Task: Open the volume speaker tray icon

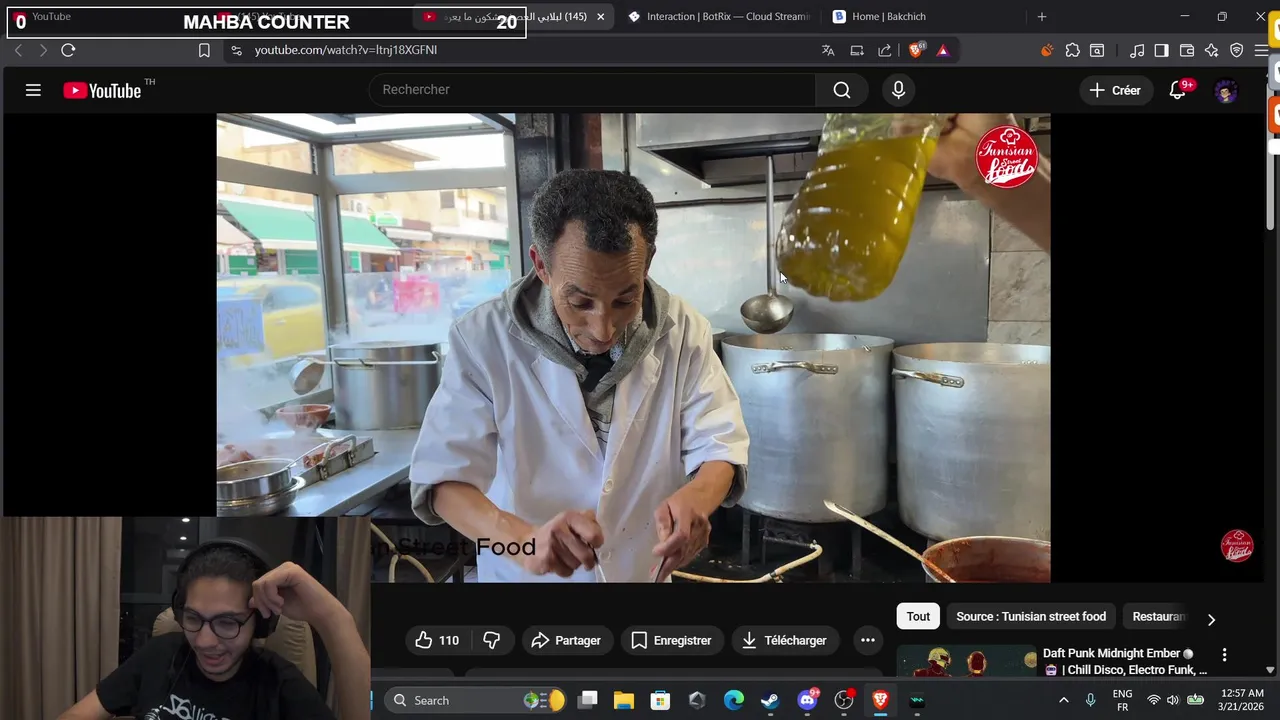Action: (1173, 700)
